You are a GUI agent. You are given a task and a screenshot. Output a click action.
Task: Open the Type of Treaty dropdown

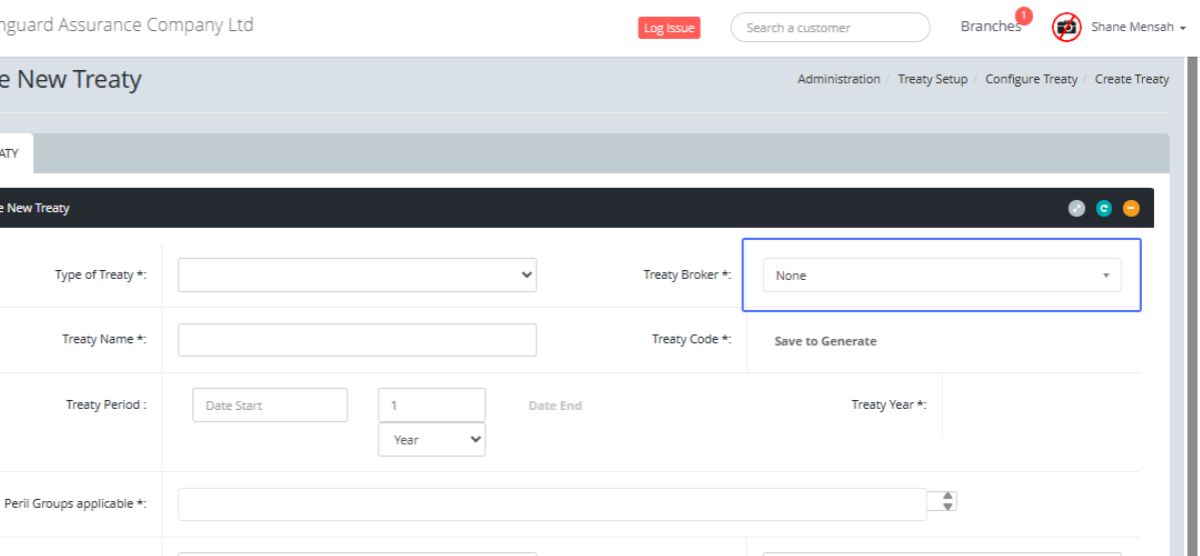click(x=357, y=275)
